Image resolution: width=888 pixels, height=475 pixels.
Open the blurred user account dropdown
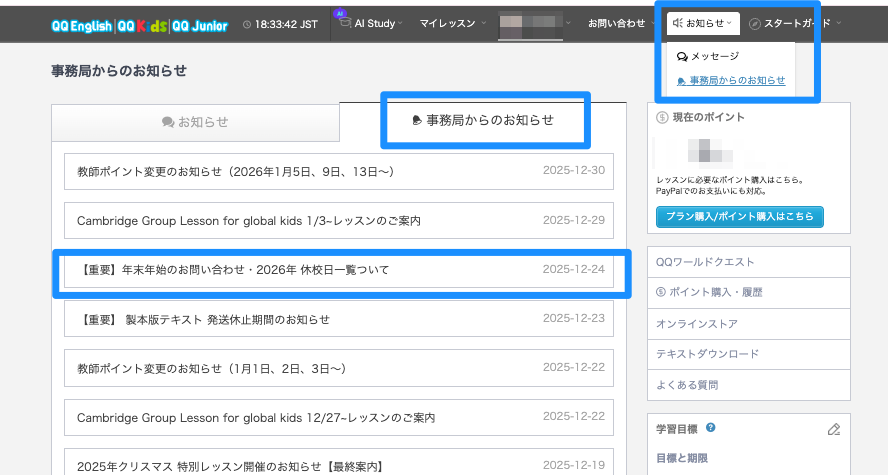(535, 23)
